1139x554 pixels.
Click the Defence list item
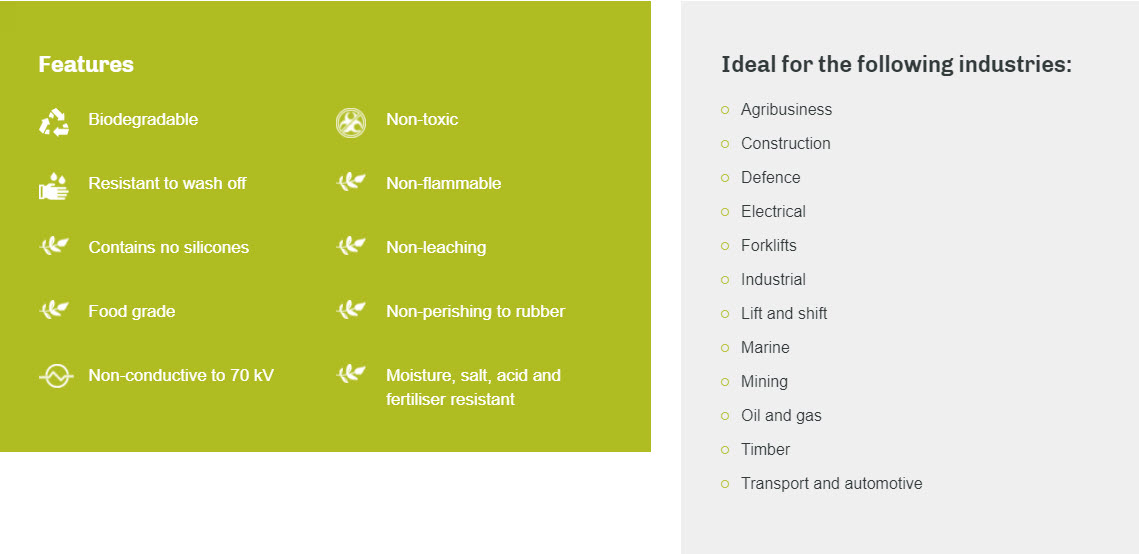pos(770,178)
